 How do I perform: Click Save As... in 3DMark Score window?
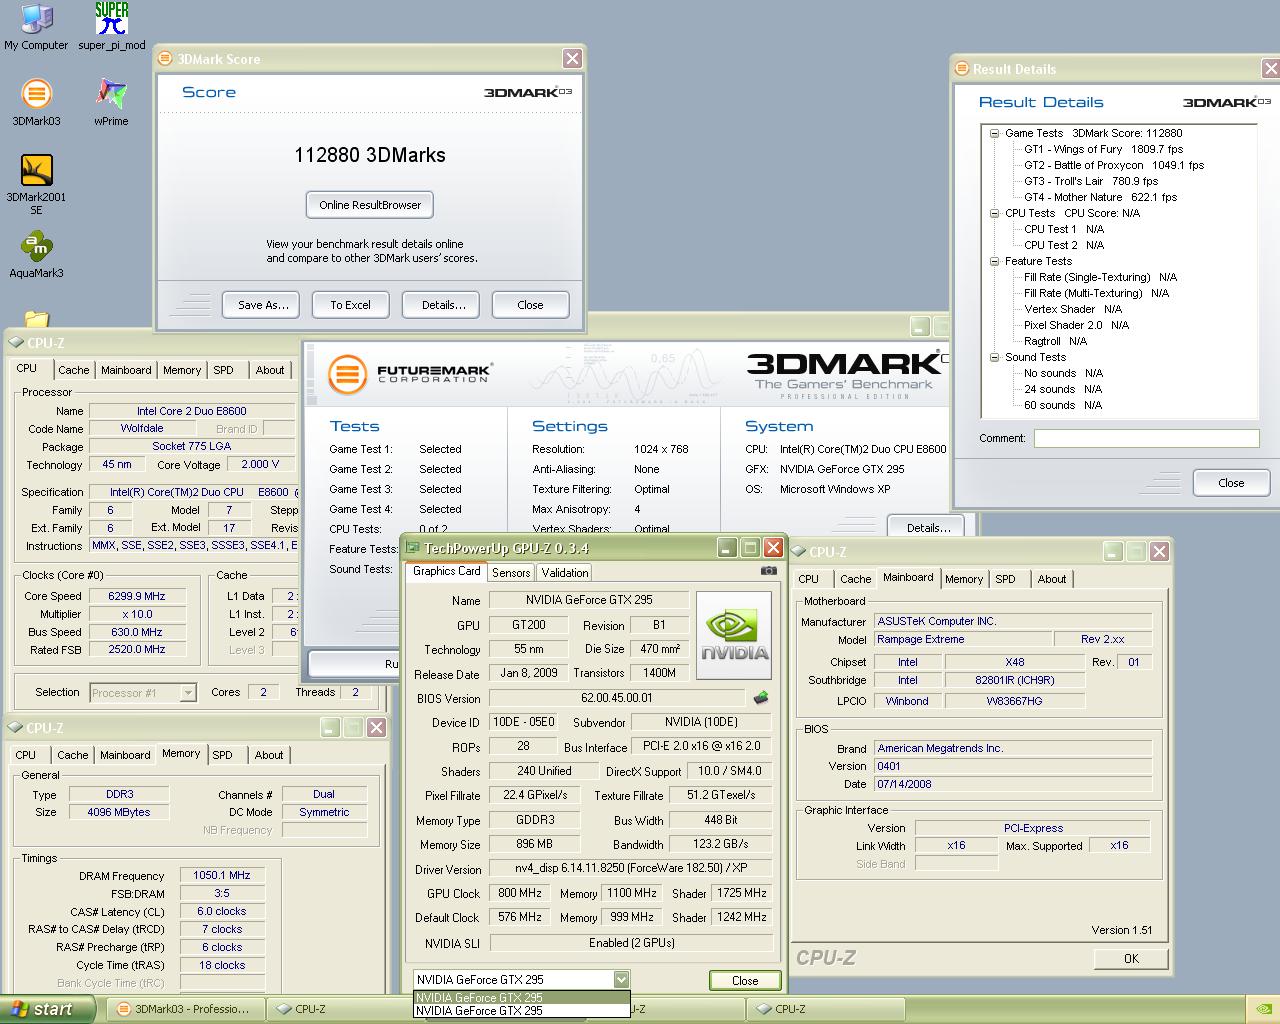click(263, 305)
